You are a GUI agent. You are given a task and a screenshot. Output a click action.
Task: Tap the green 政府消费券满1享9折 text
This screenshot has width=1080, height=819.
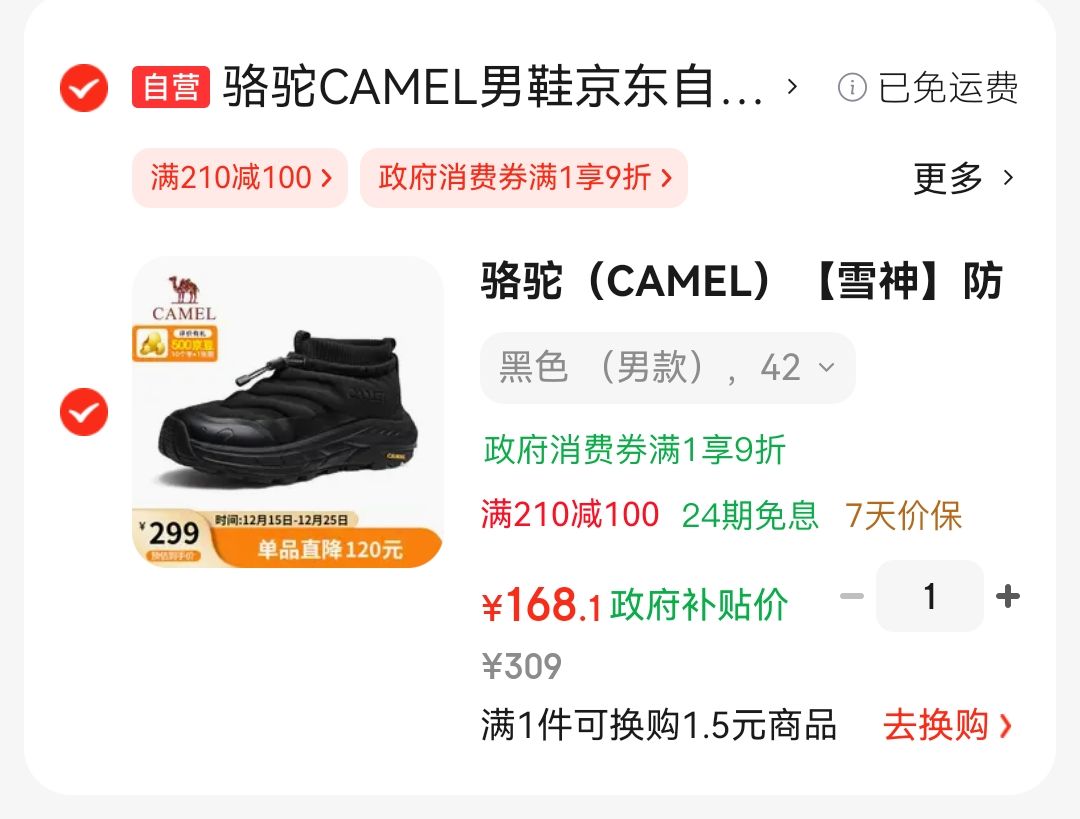(x=634, y=450)
